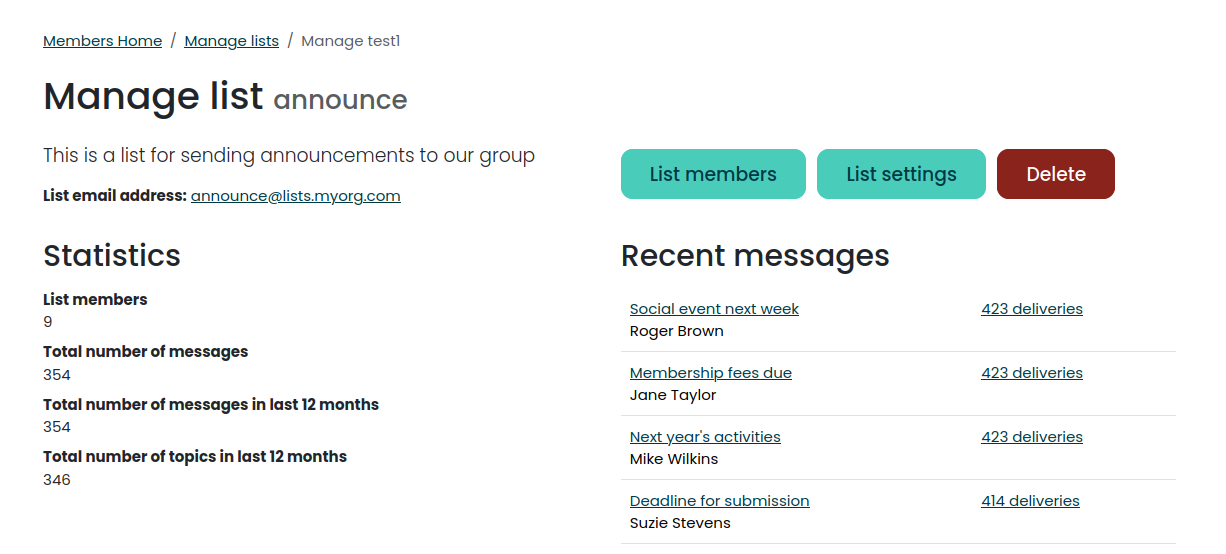Open List settings
This screenshot has width=1226, height=554.
coord(900,174)
